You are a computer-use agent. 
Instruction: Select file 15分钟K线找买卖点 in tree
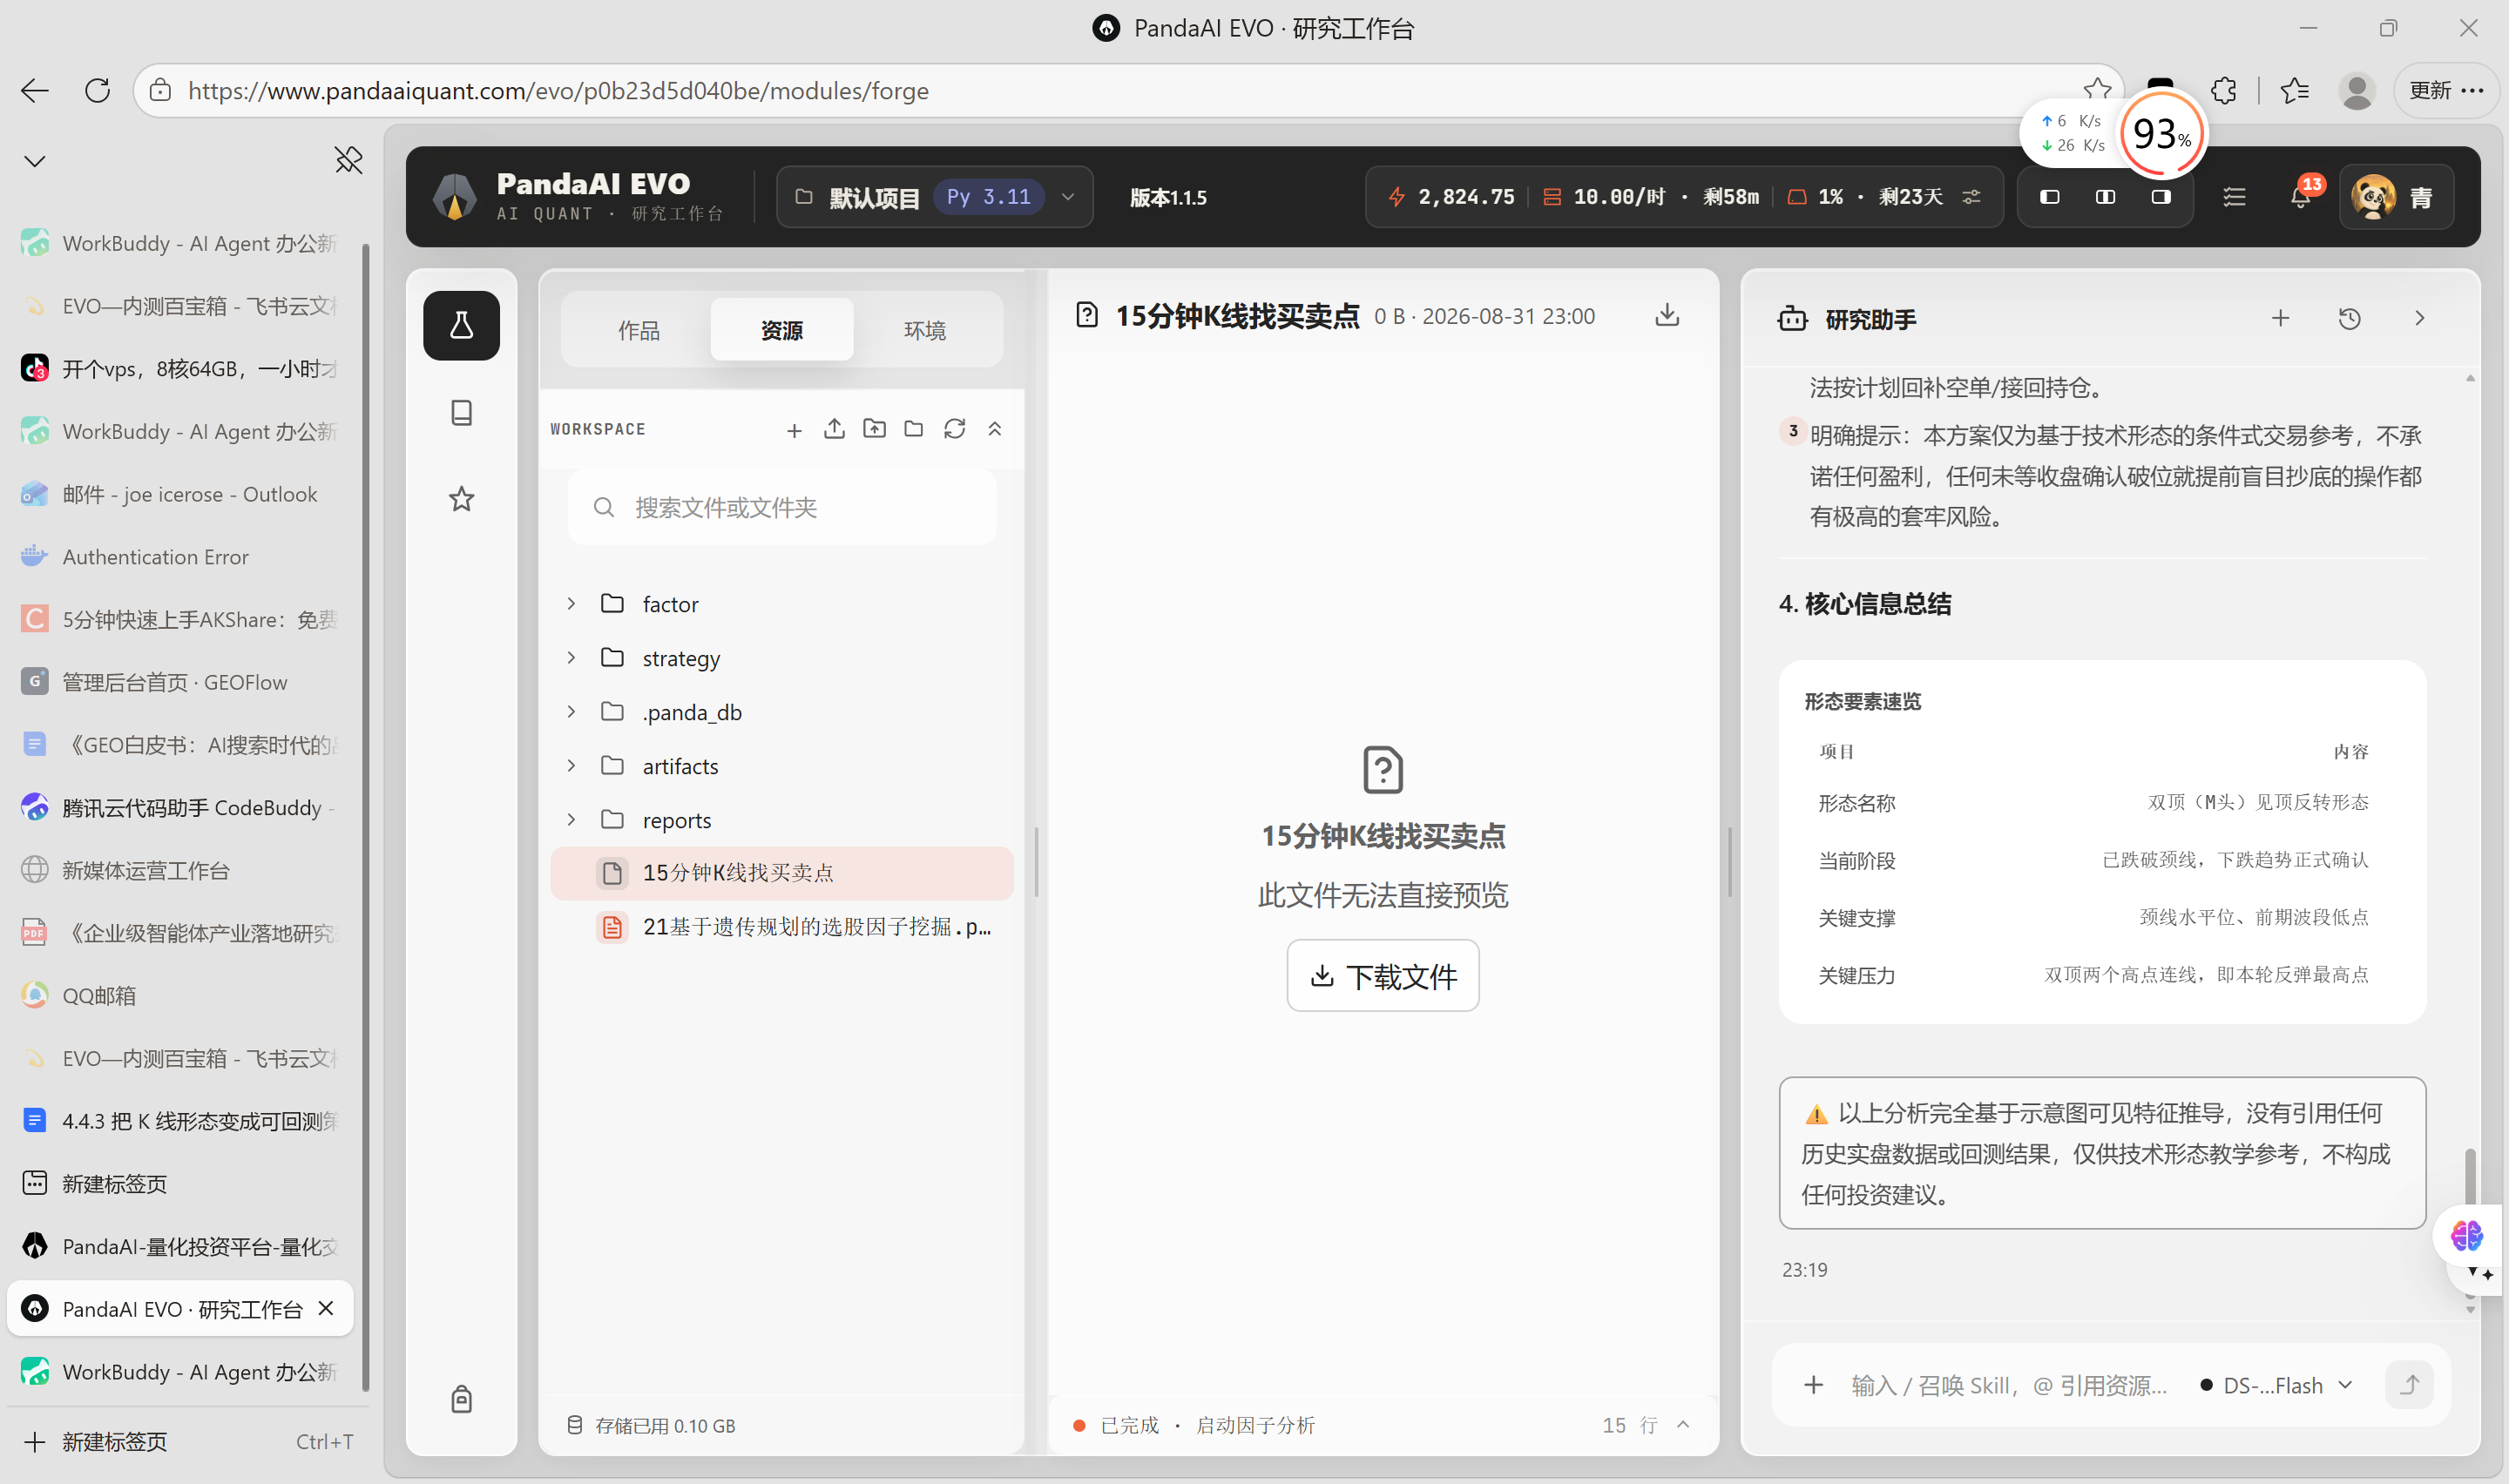[x=781, y=872]
